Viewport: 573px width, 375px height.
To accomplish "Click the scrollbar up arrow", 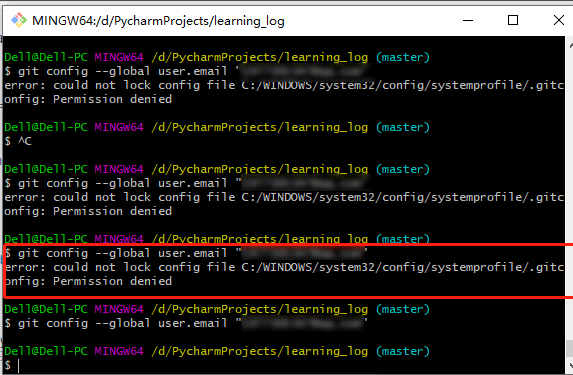I will point(570,46).
